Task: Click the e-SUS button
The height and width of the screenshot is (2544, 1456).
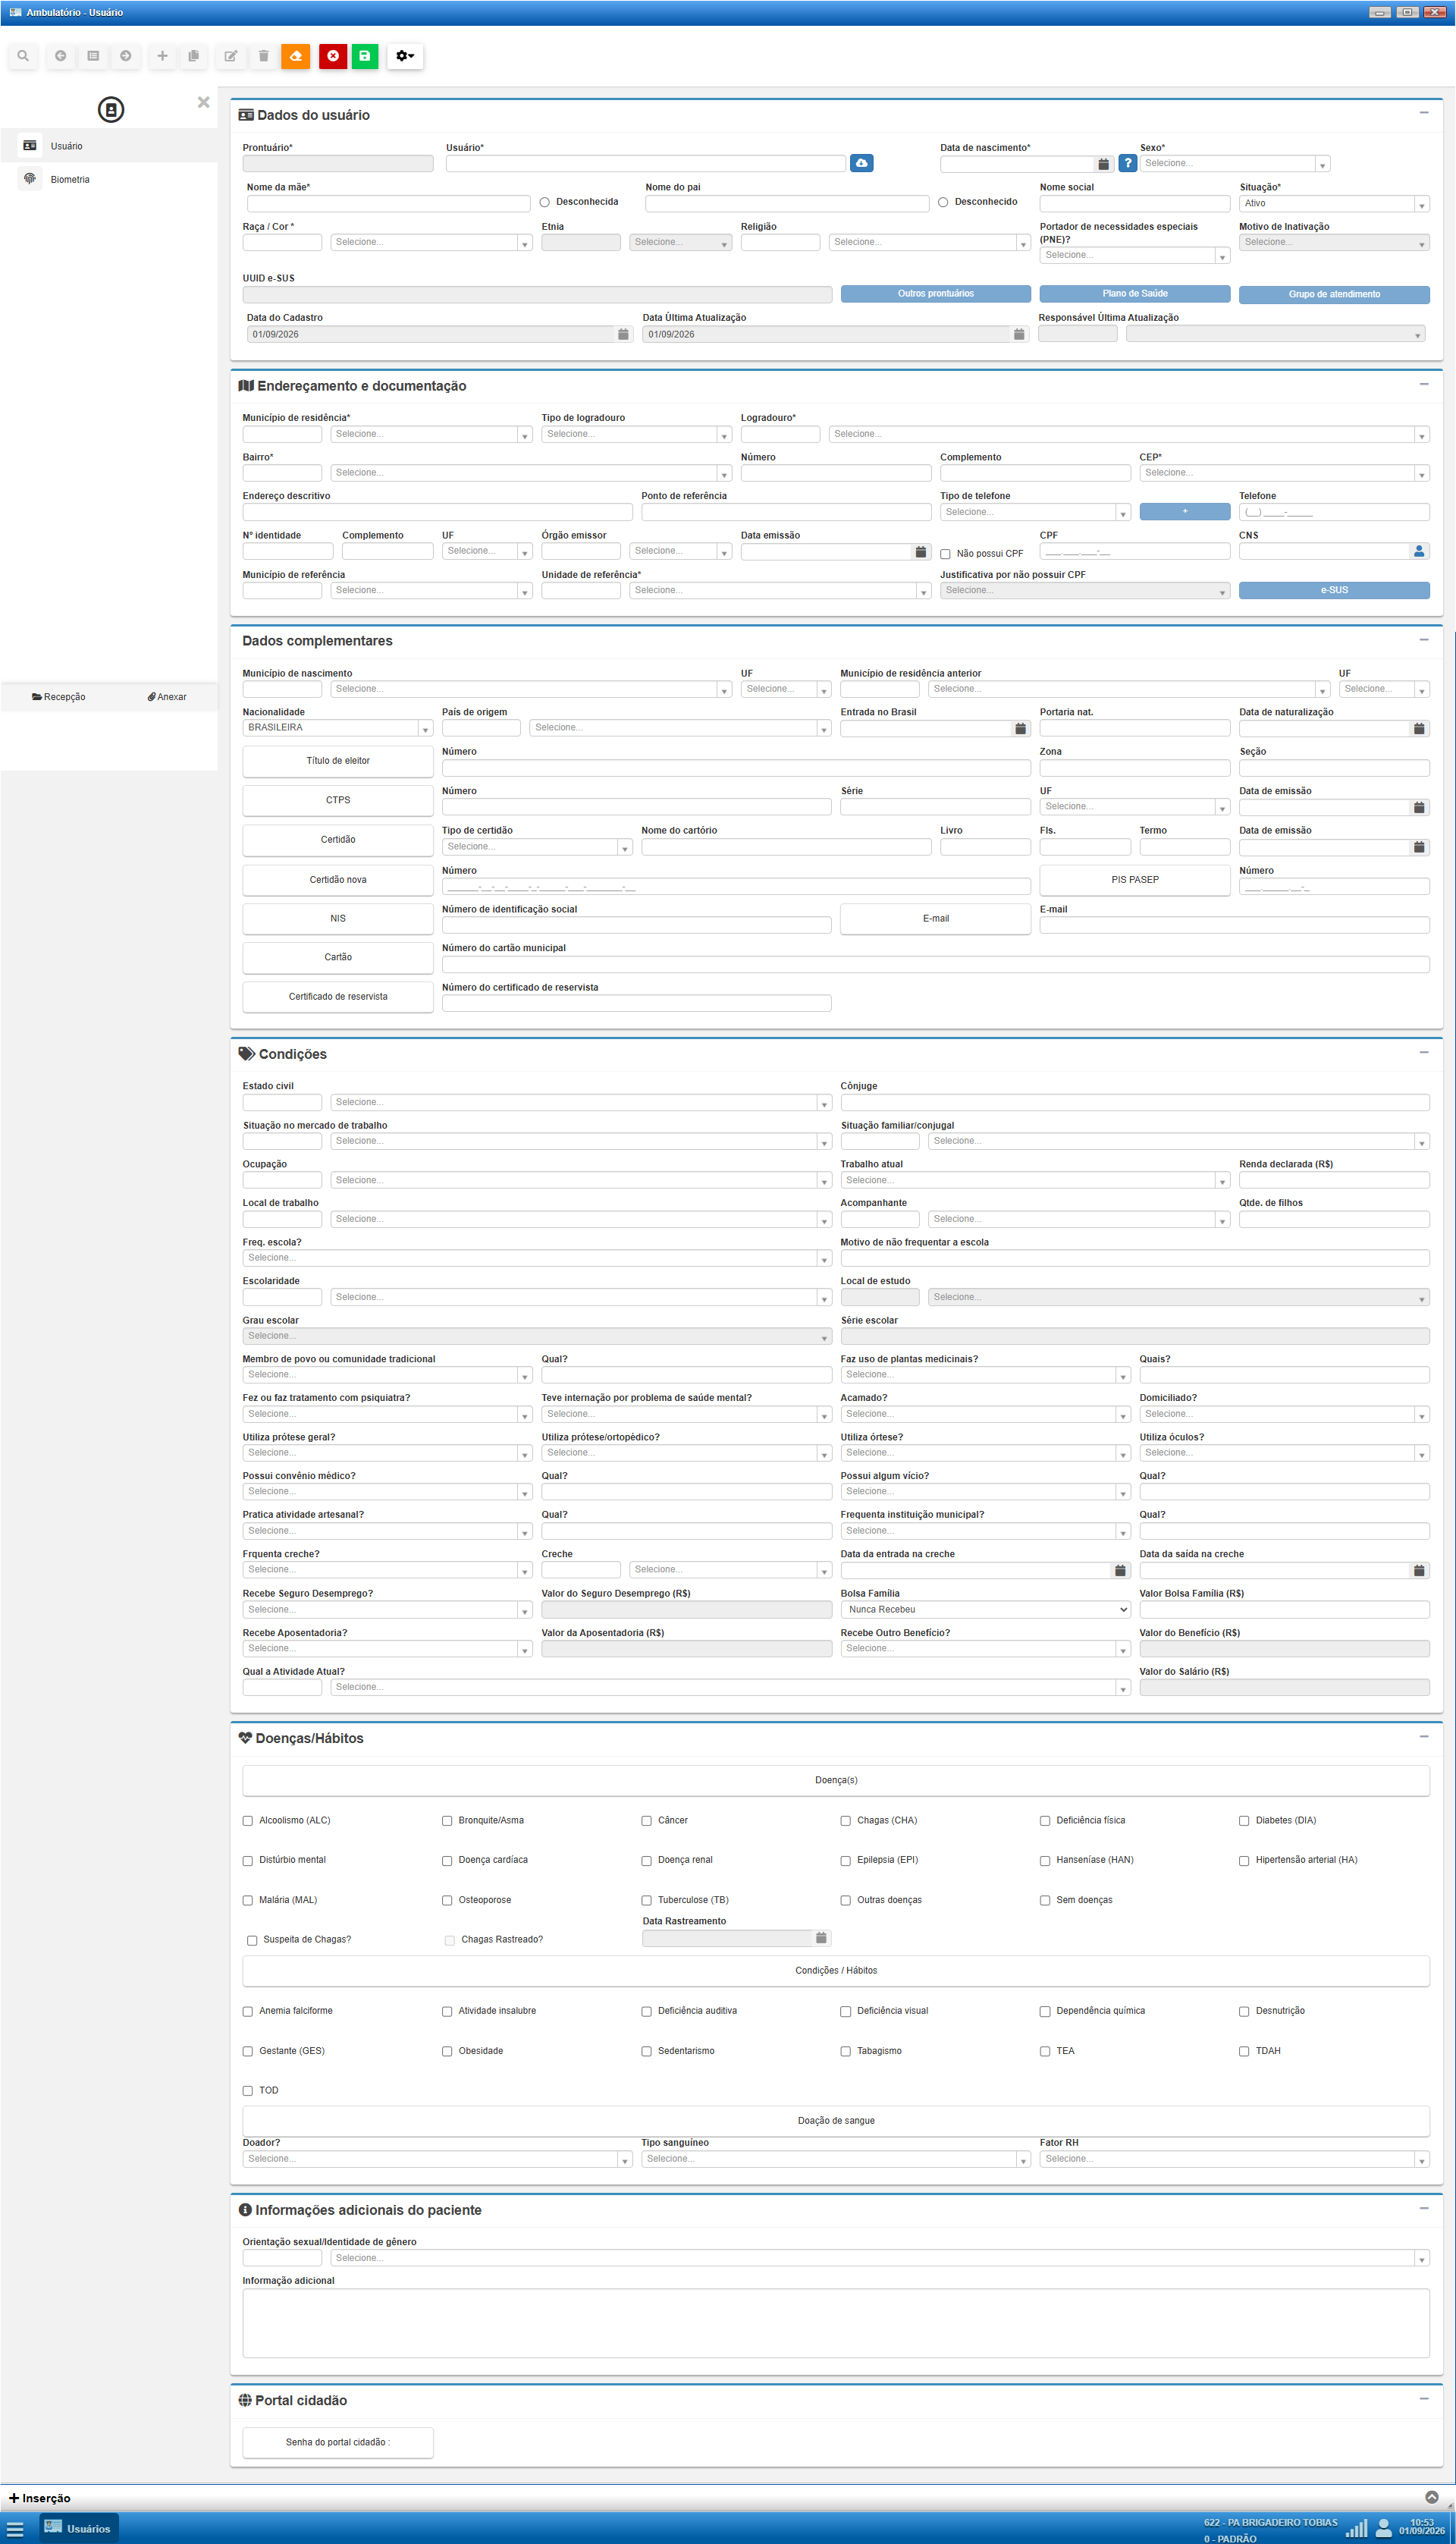Action: click(x=1334, y=591)
